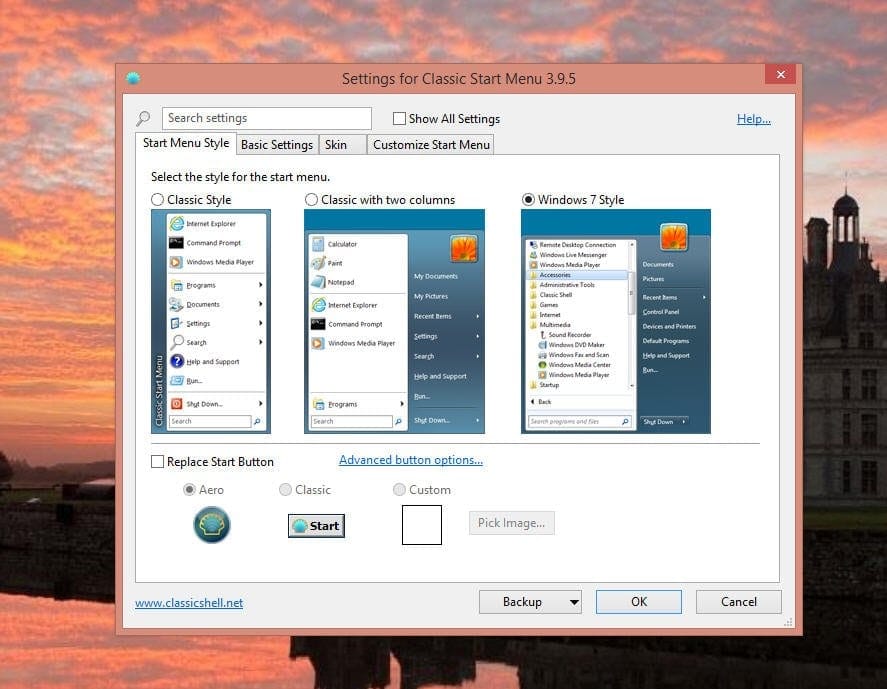Select the Classic Style radio button
This screenshot has width=887, height=689.
[x=158, y=200]
